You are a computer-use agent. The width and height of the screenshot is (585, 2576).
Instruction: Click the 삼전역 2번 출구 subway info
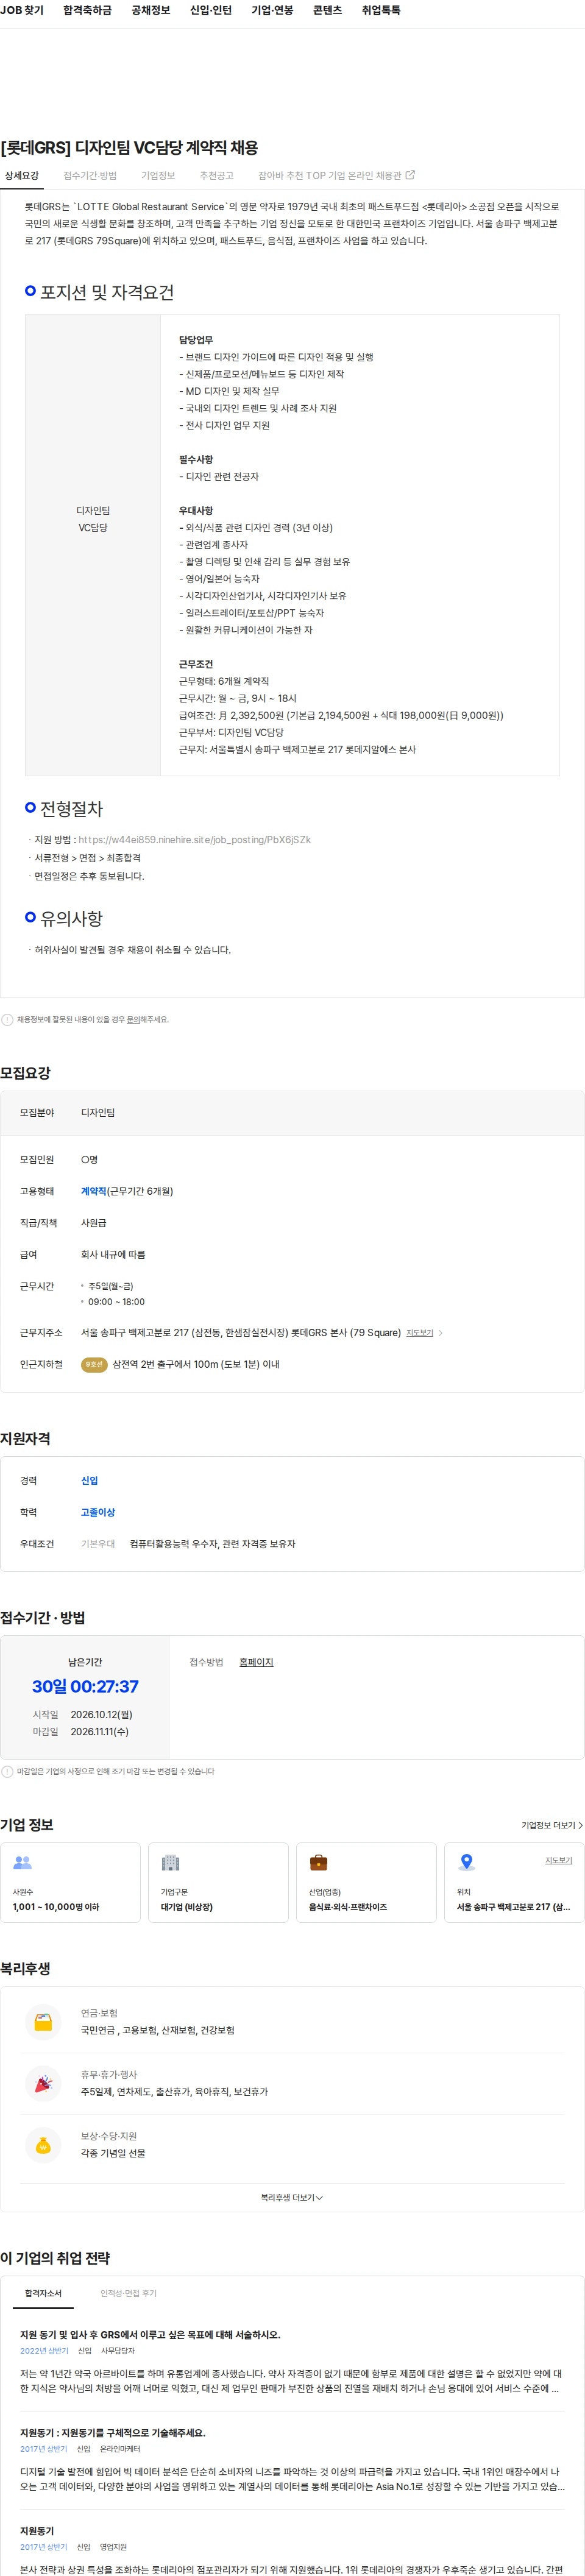pos(196,1364)
